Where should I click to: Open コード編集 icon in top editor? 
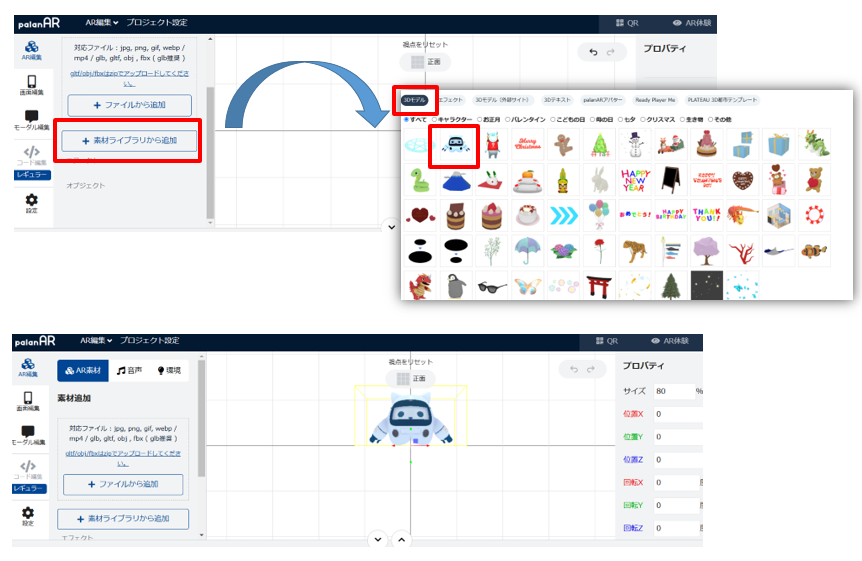point(31,155)
